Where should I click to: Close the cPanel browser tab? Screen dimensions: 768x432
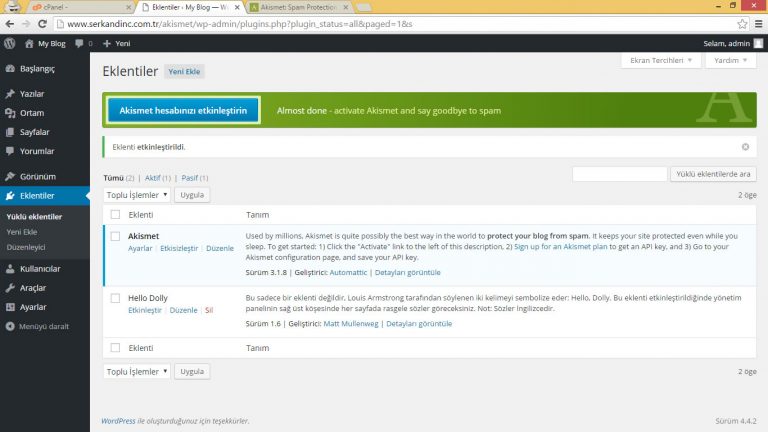[128, 7]
